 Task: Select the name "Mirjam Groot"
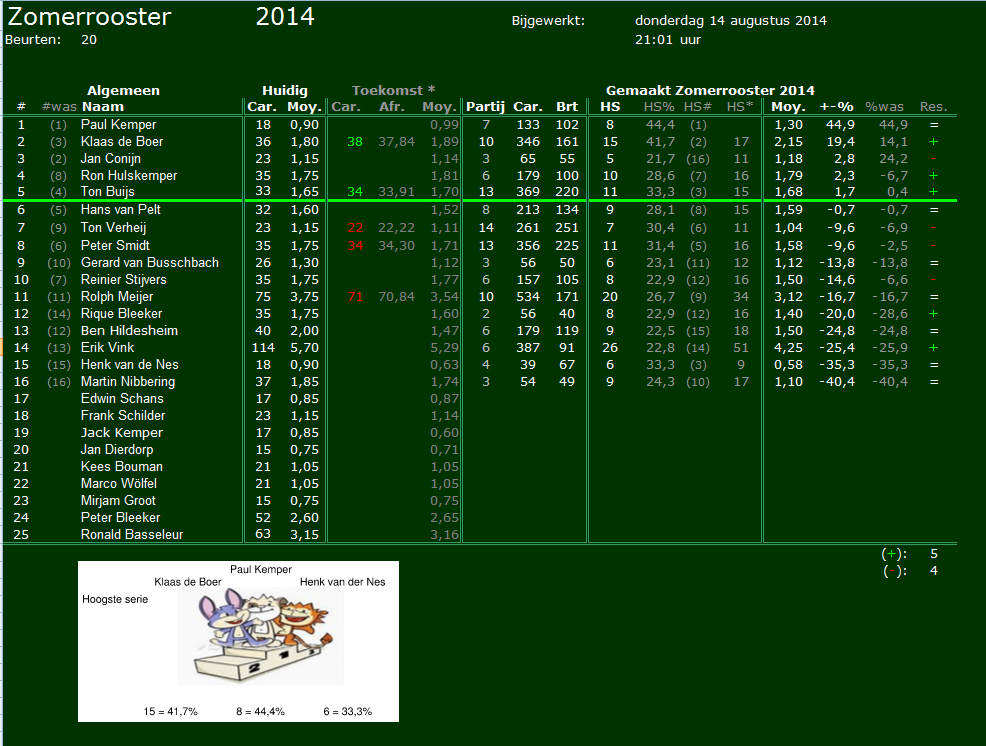(x=118, y=500)
